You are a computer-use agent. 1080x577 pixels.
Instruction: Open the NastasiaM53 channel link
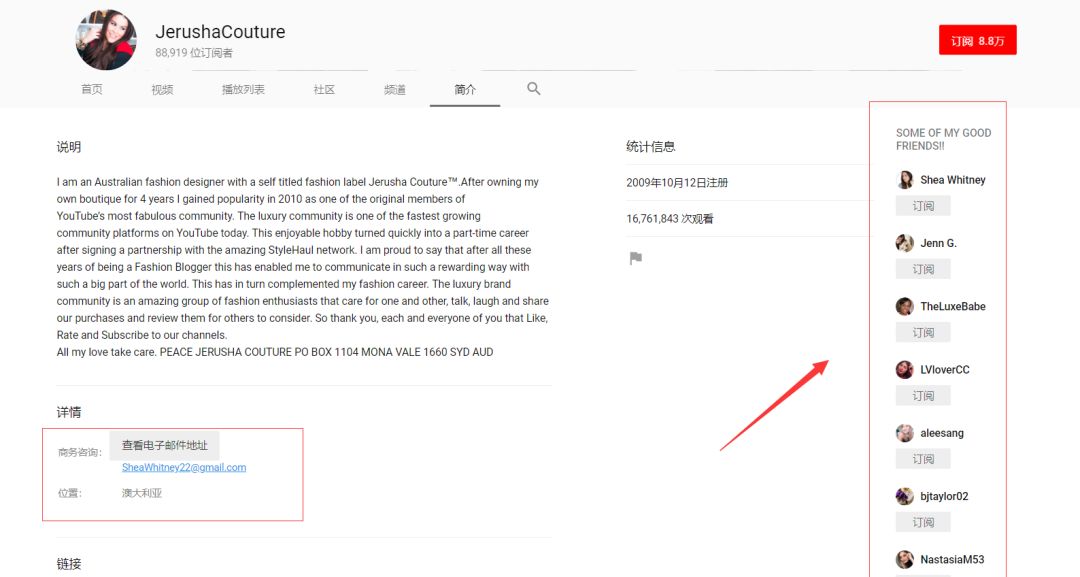pos(952,560)
